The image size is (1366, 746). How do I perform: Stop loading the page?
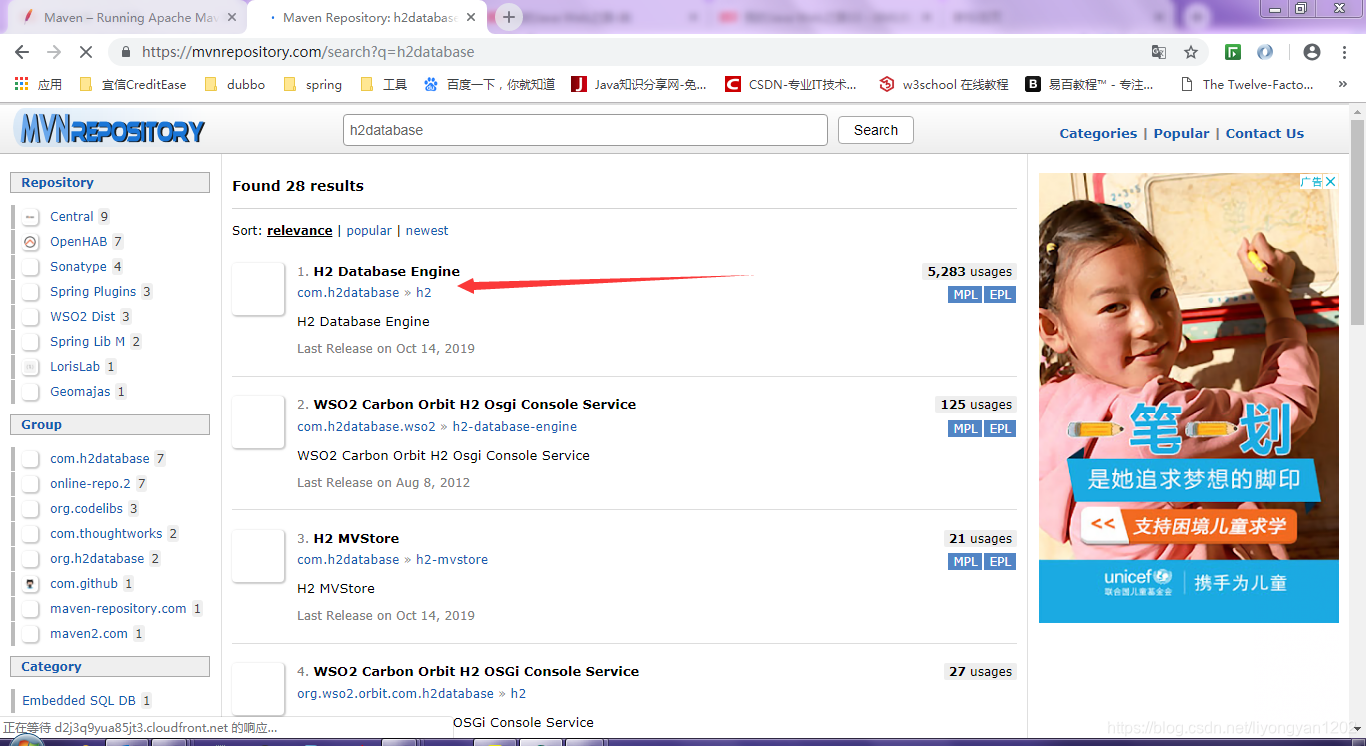pos(87,52)
